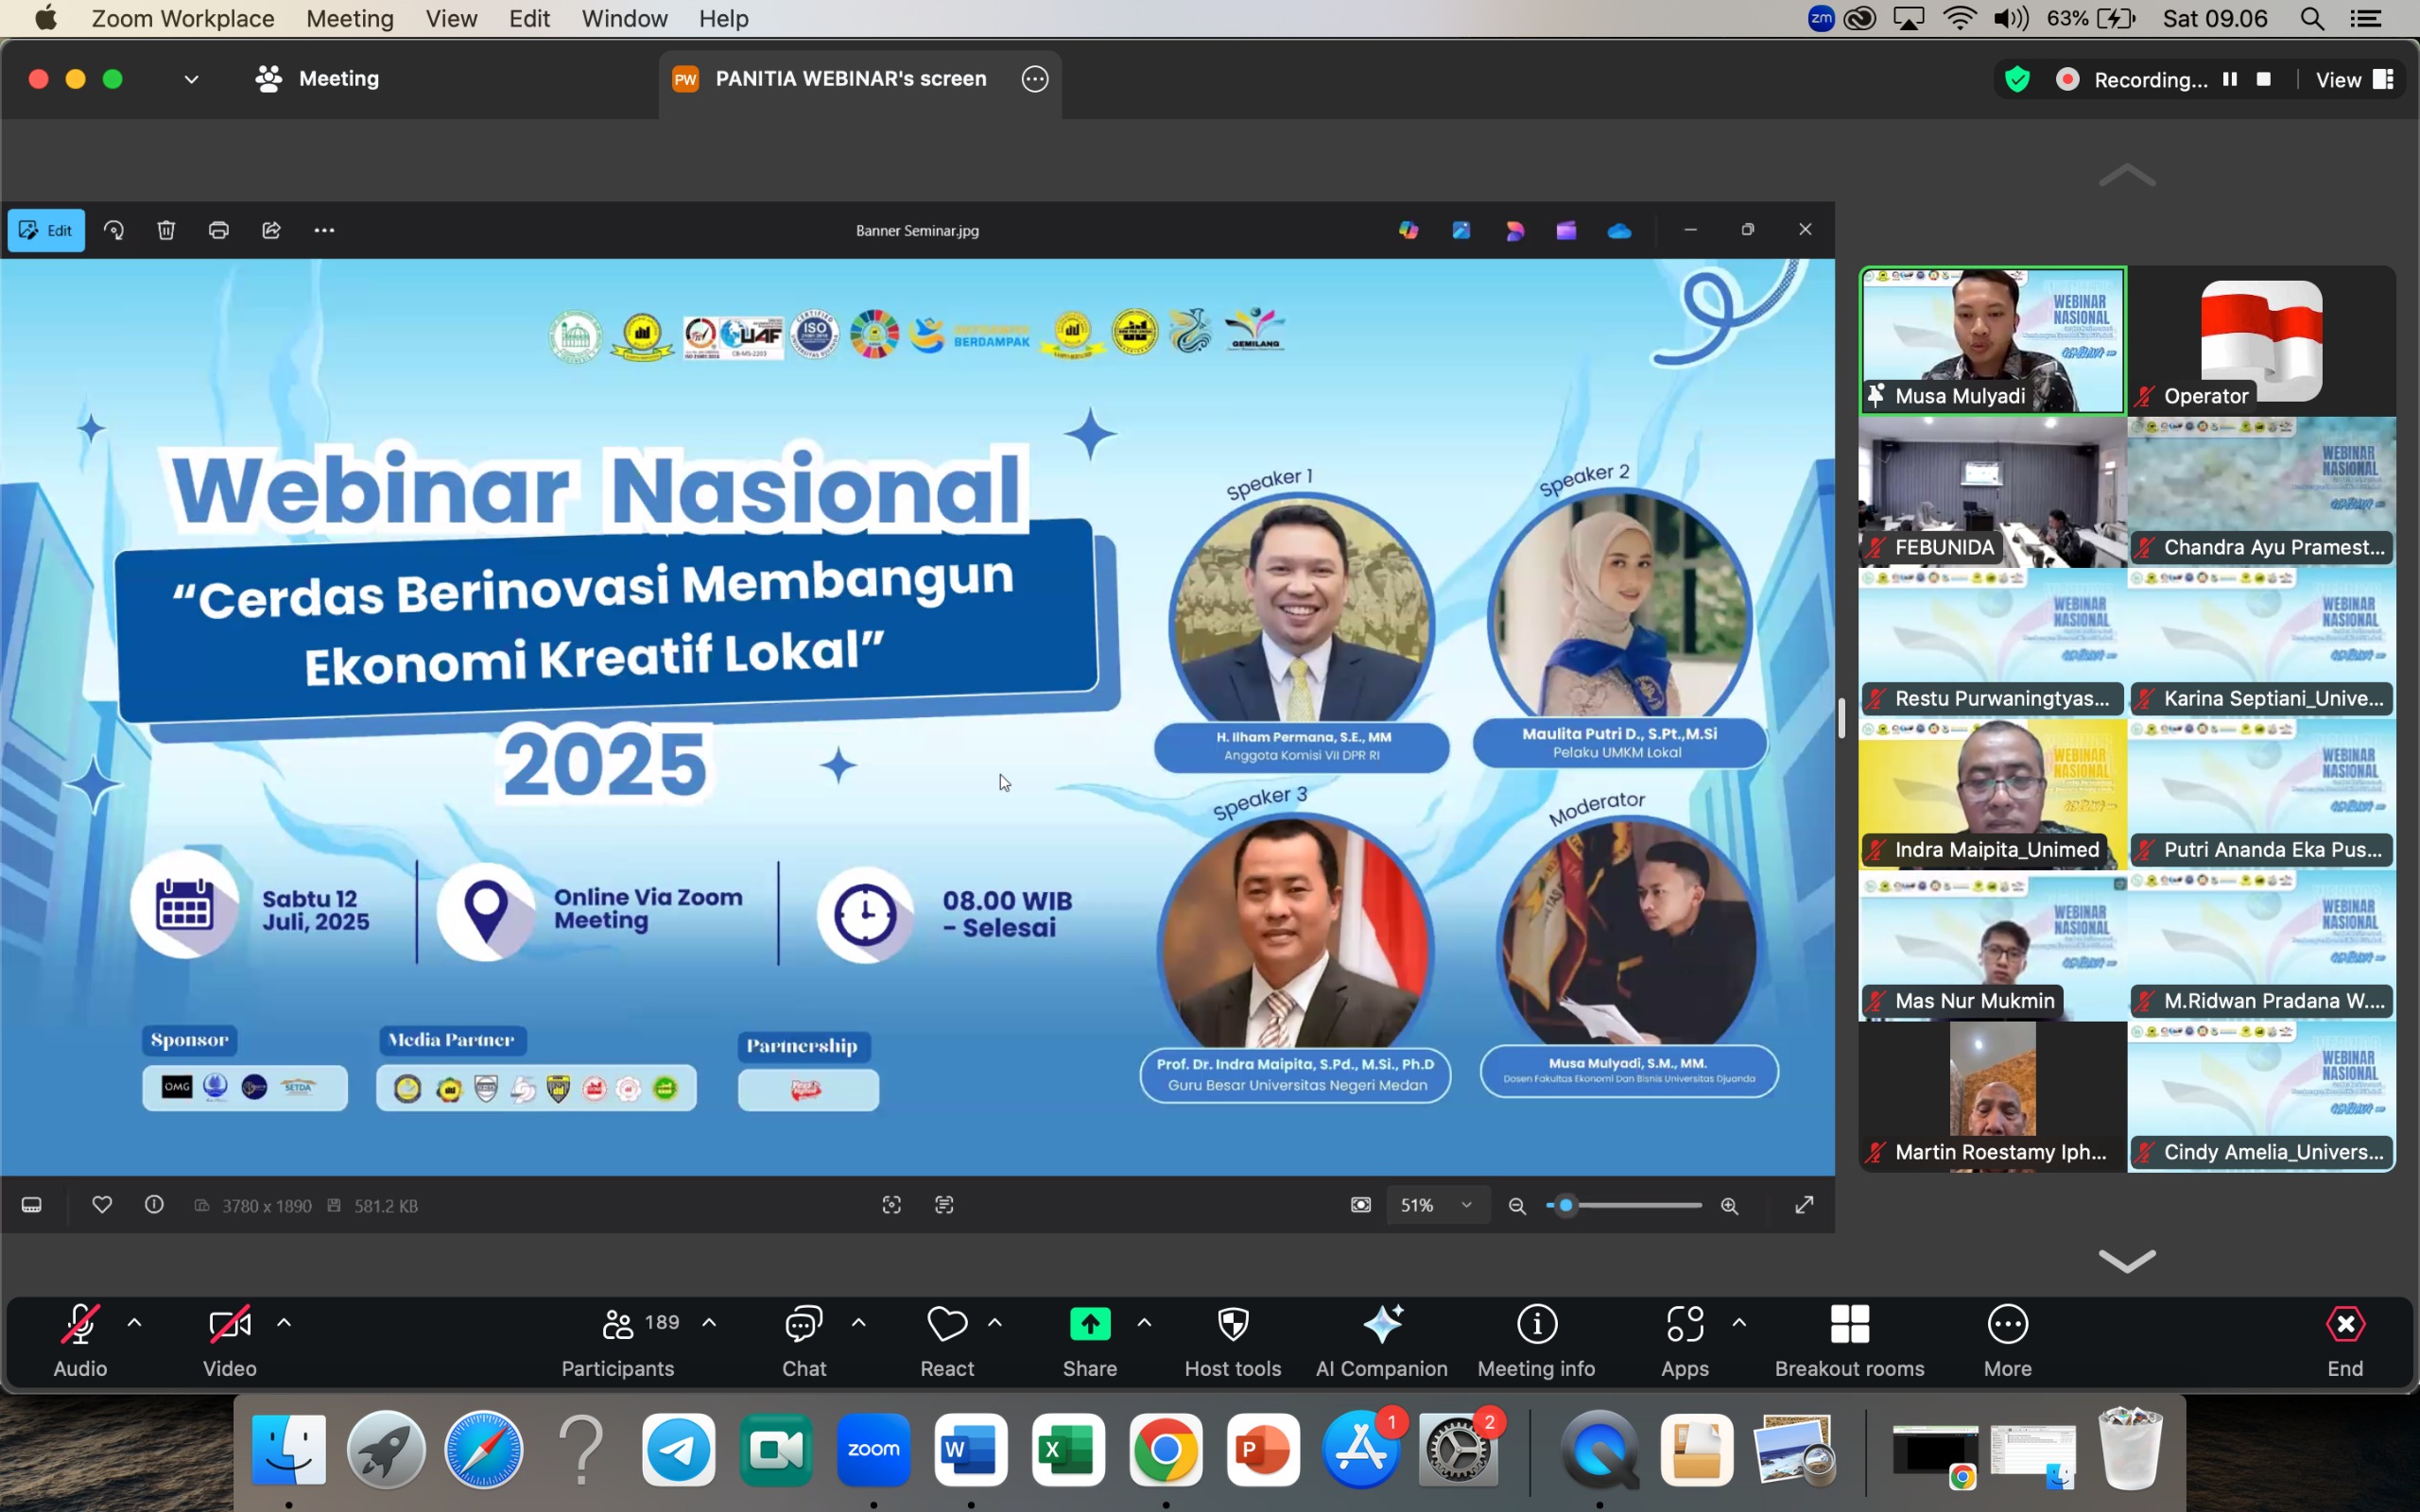The height and width of the screenshot is (1512, 2420).
Task: Click Edit button in photo viewer
Action: click(46, 230)
